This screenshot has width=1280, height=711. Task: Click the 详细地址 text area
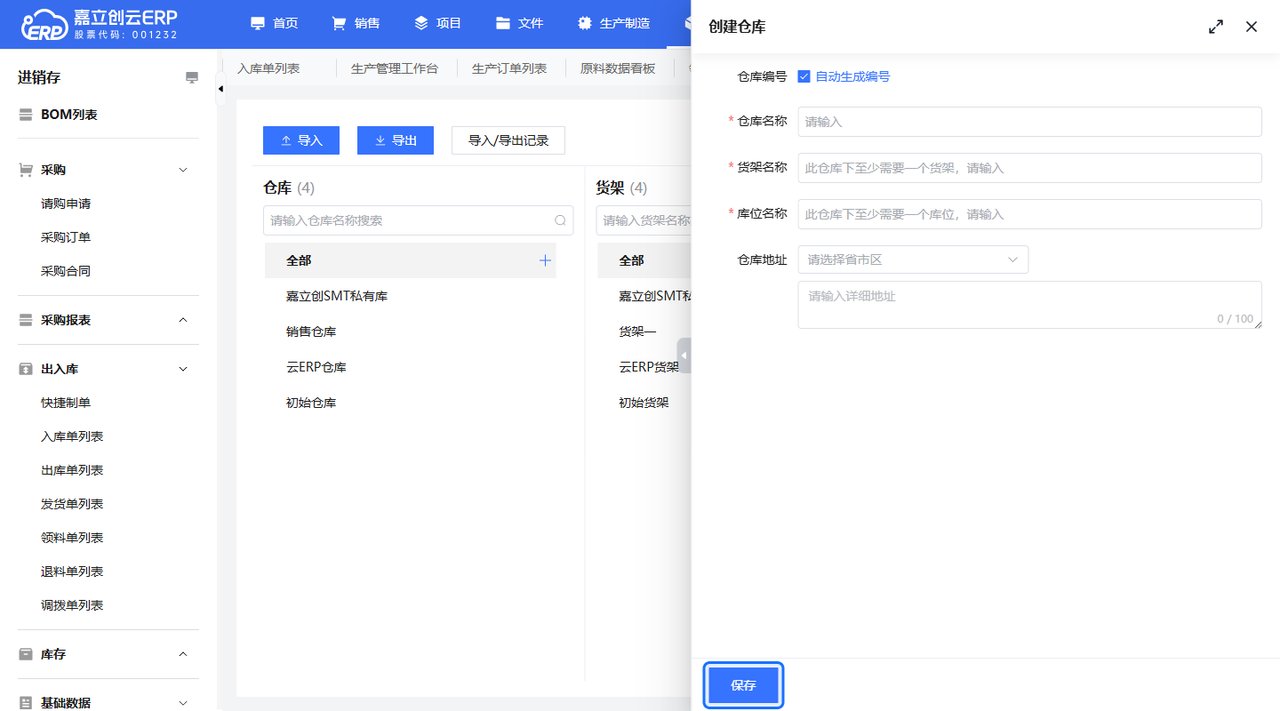pyautogui.click(x=1030, y=305)
